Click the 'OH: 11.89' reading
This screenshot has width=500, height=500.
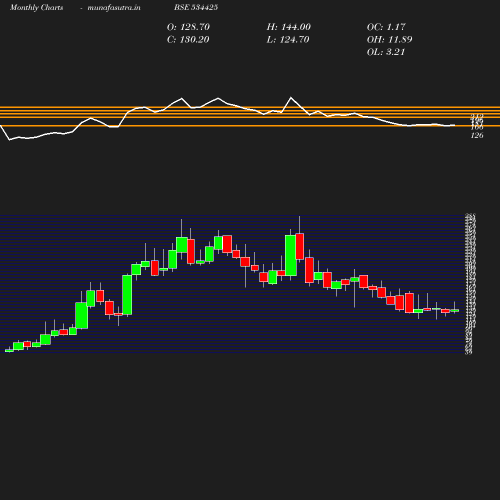(389, 40)
